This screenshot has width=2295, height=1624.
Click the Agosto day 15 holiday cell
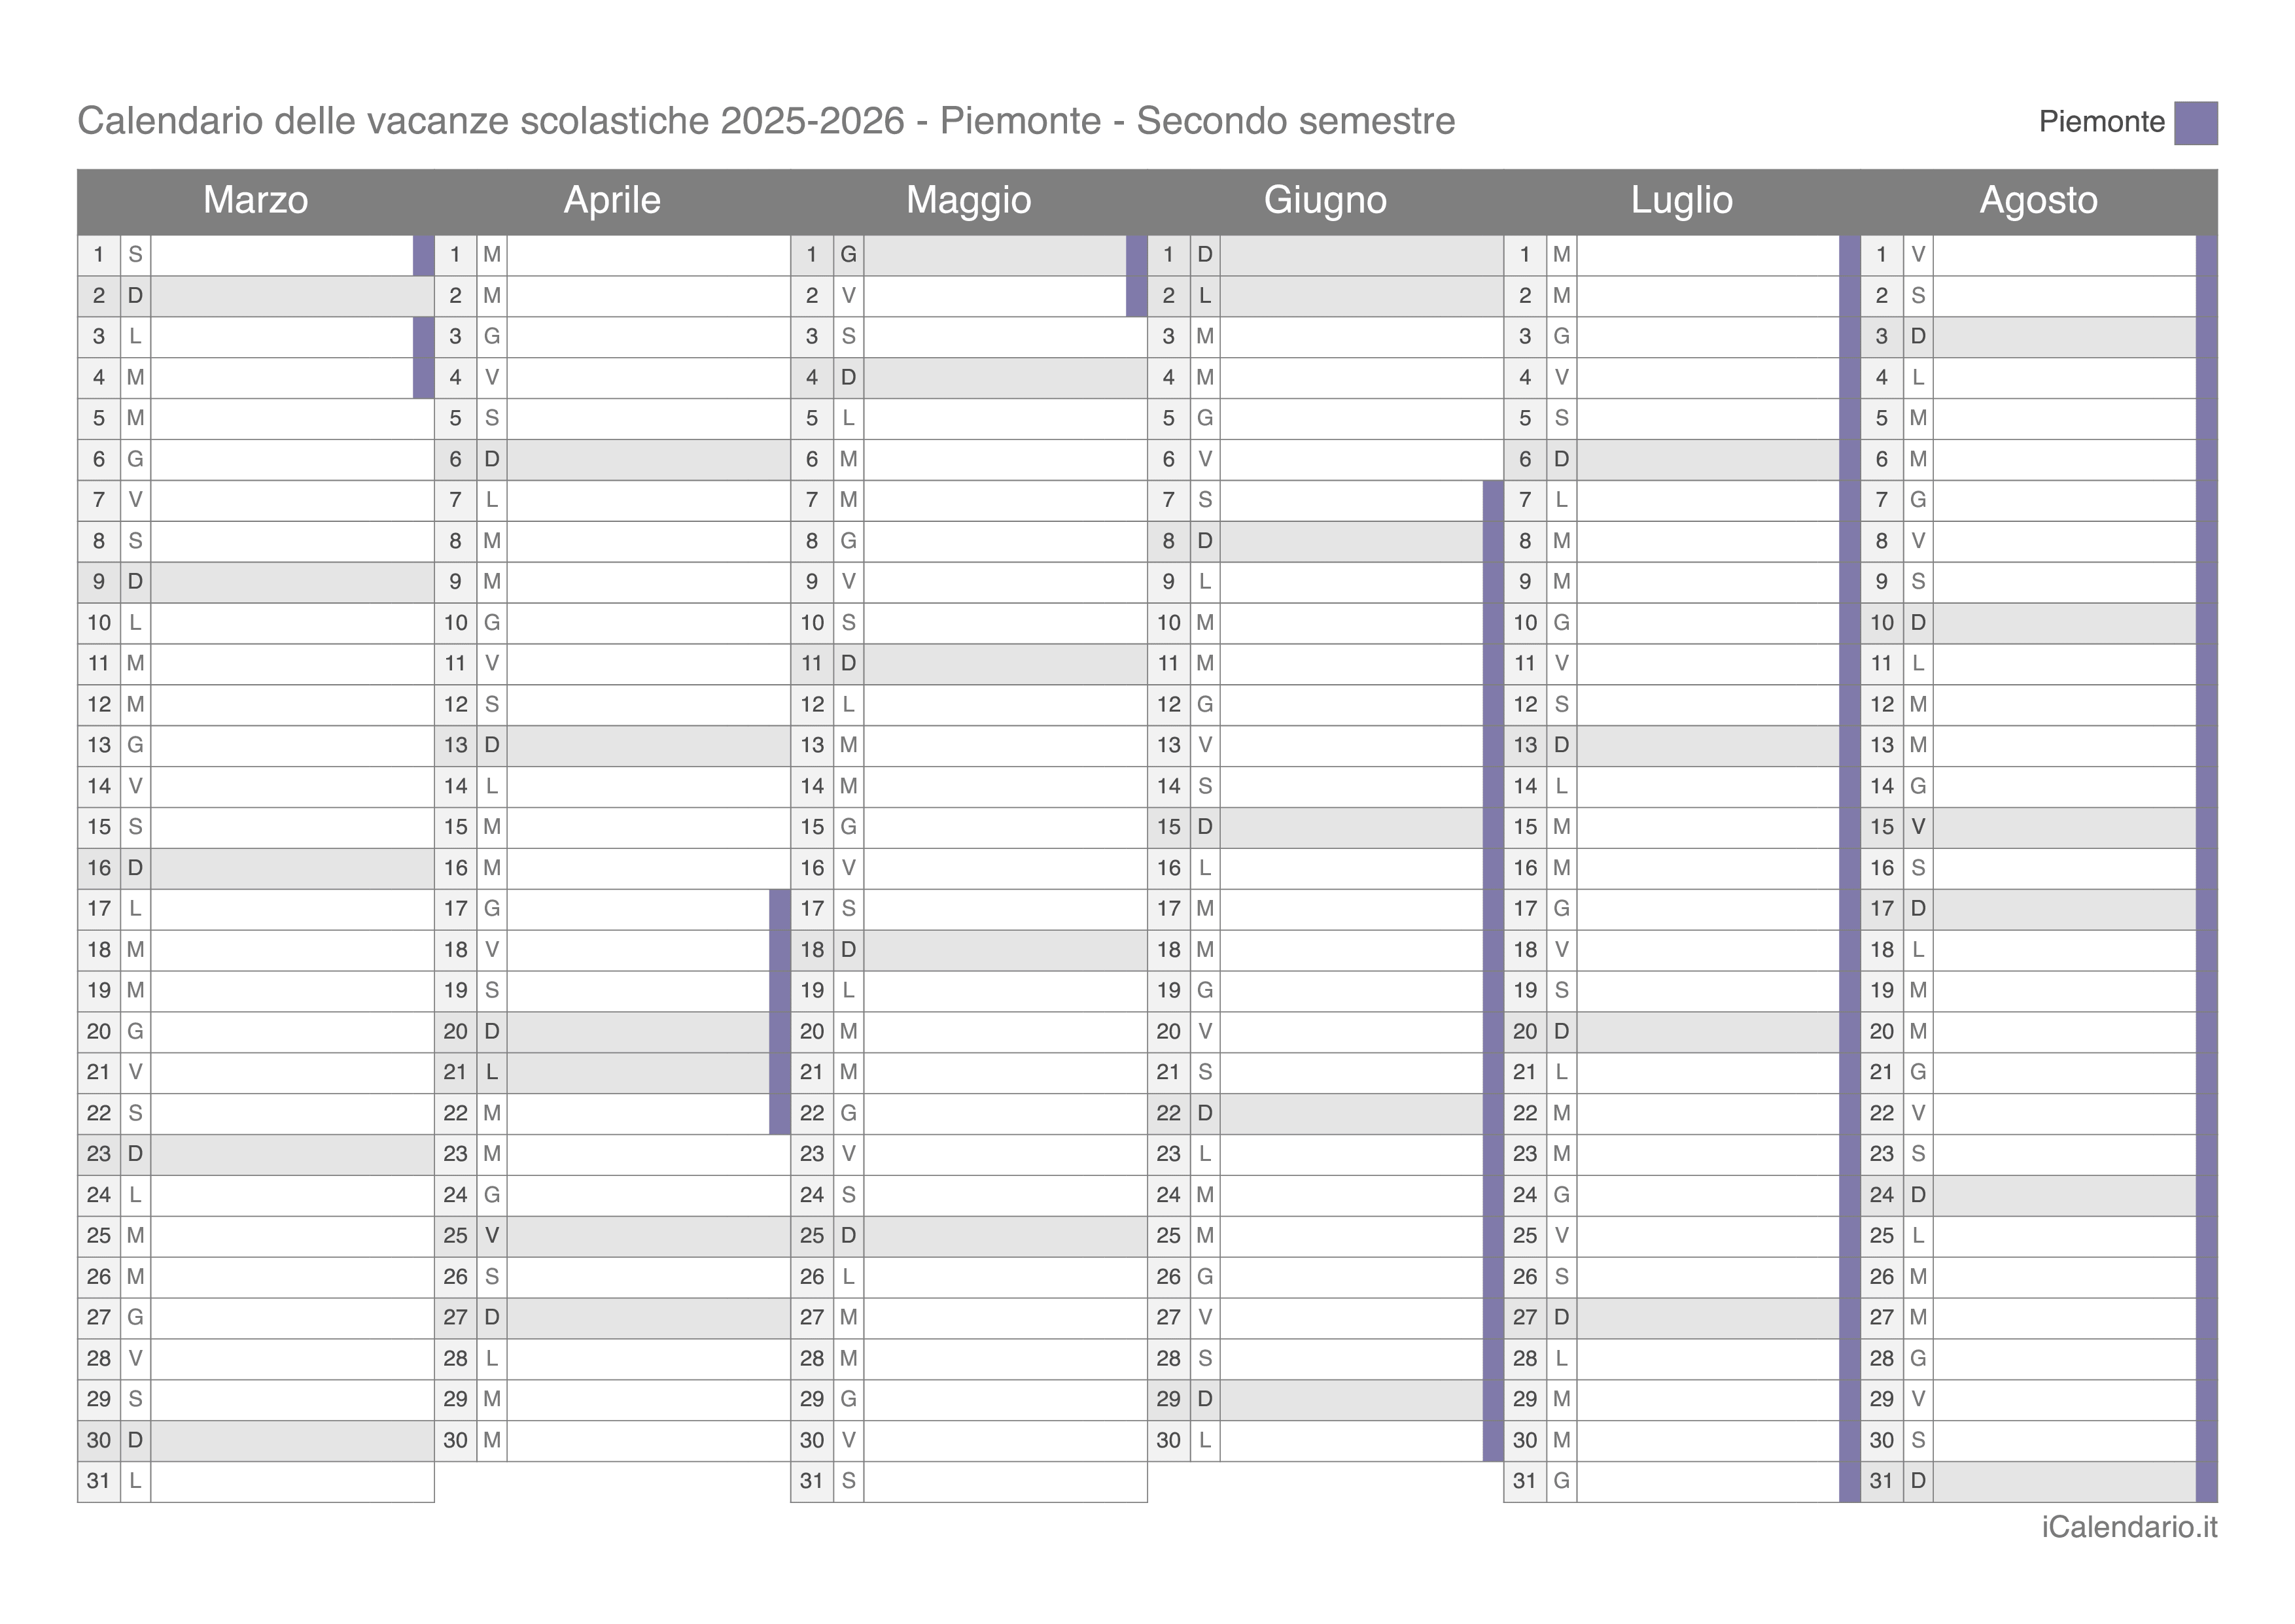[2039, 827]
